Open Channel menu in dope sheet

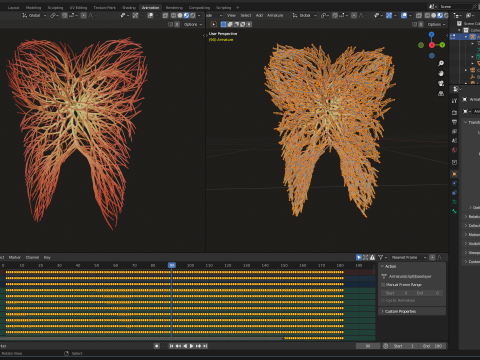pyautogui.click(x=32, y=257)
